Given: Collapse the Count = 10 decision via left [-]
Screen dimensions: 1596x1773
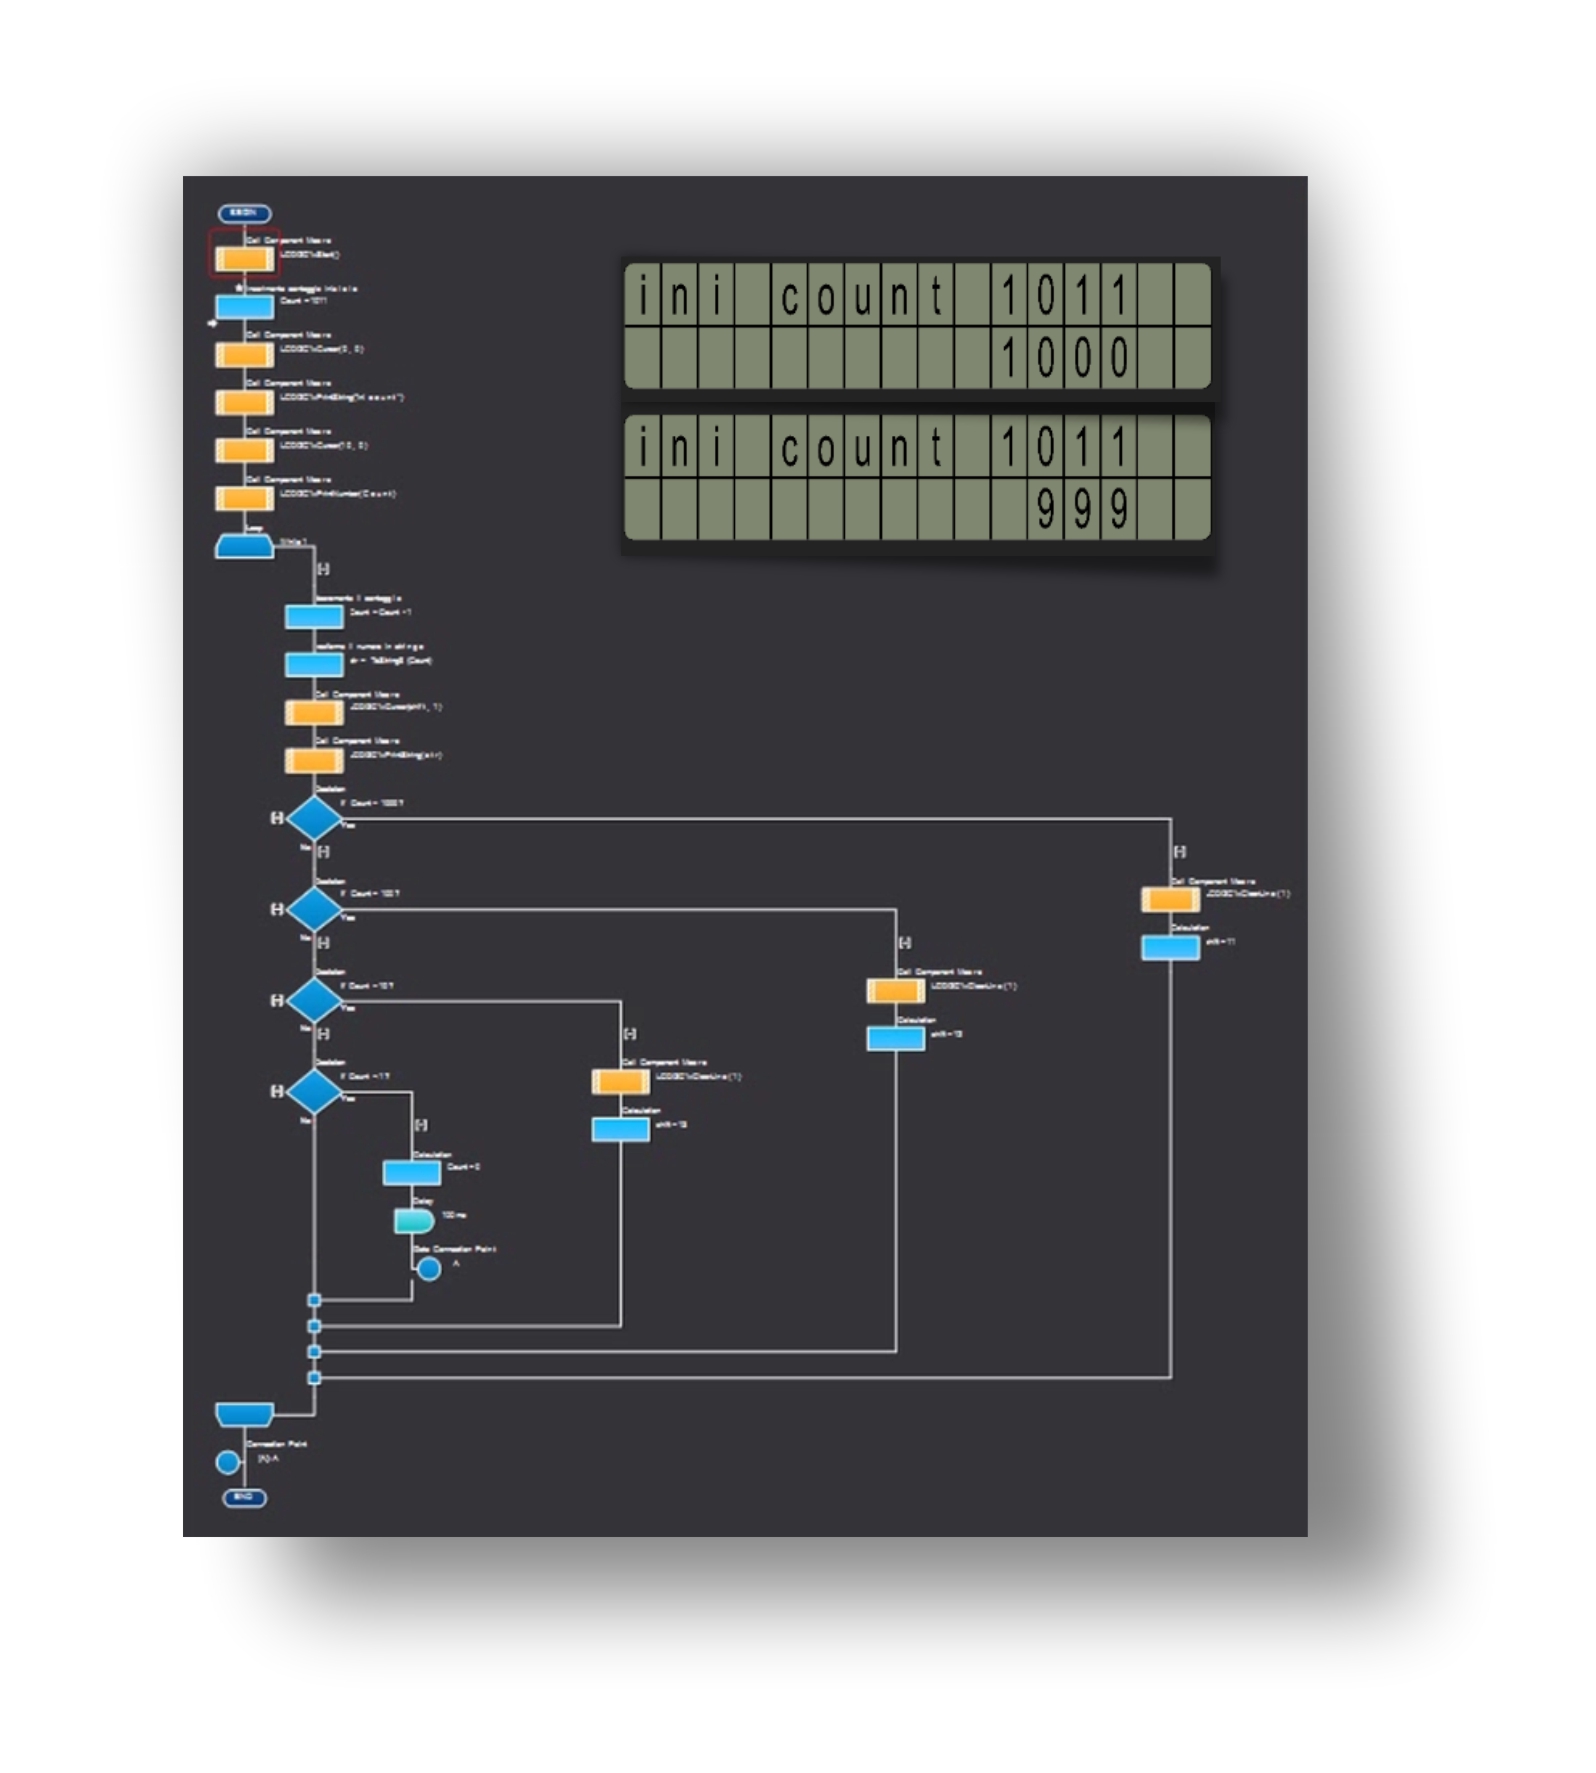Looking at the screenshot, I should tap(277, 1000).
